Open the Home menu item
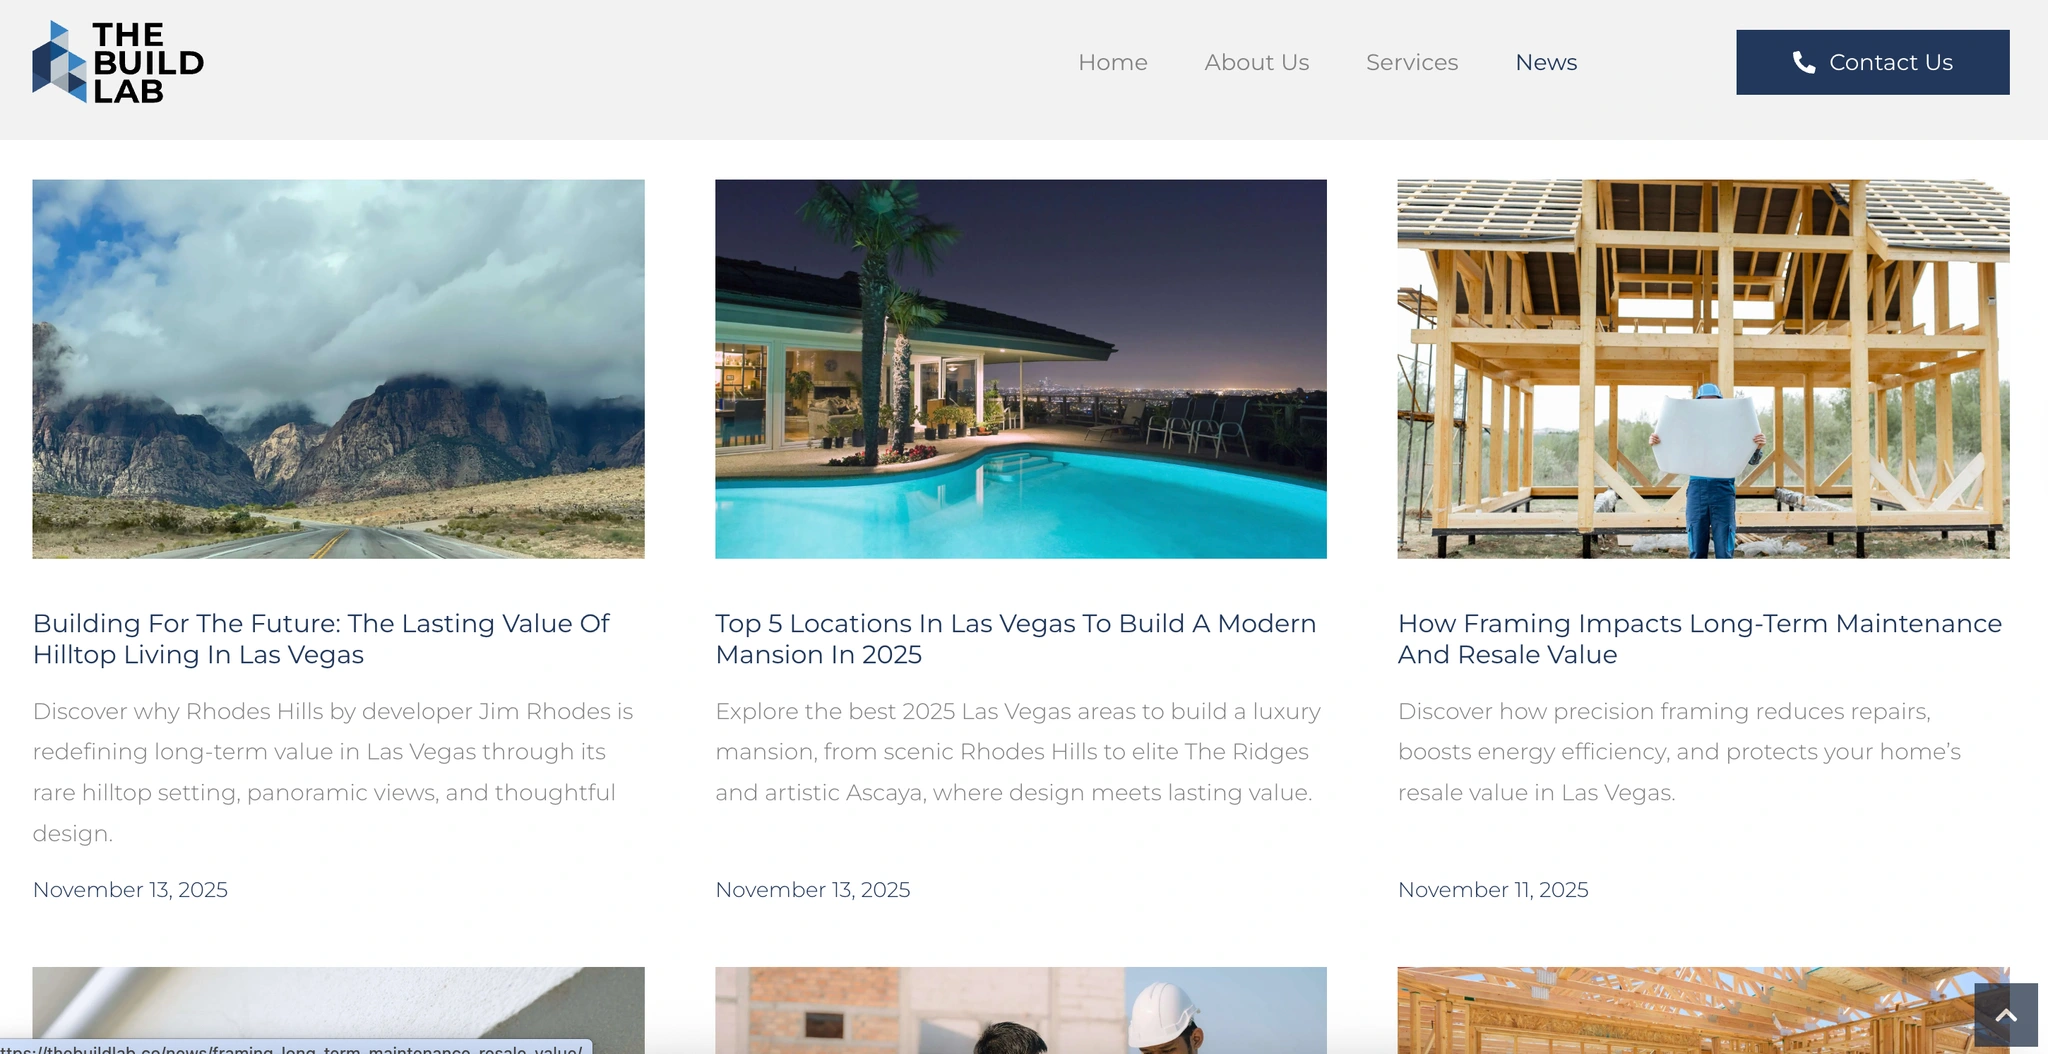 pos(1112,62)
